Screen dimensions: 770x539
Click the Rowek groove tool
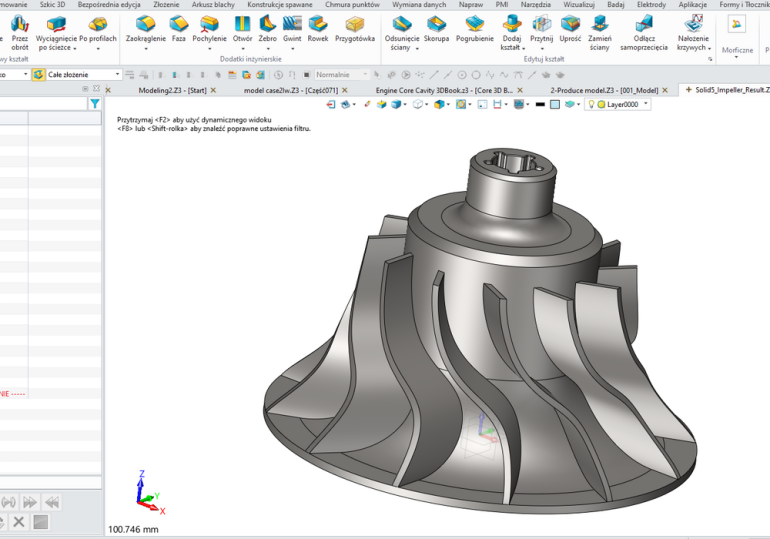click(x=318, y=28)
